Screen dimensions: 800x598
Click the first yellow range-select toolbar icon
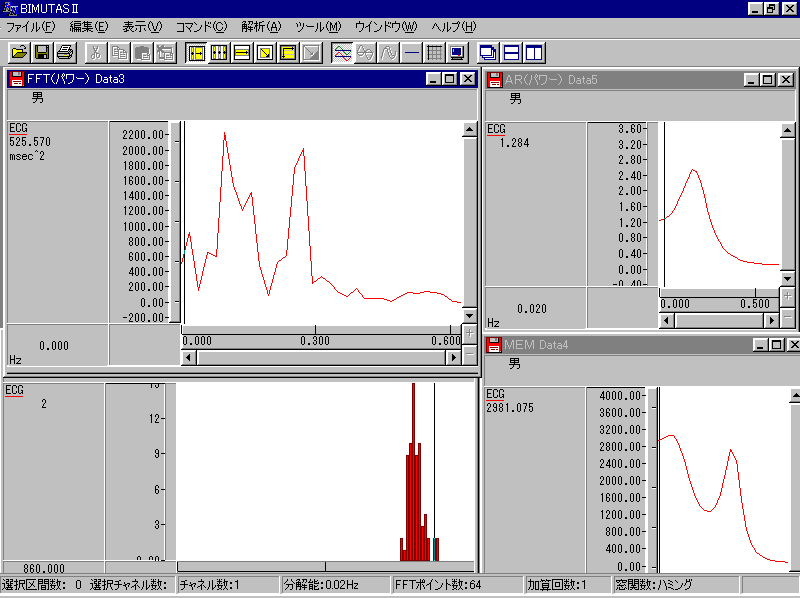tap(196, 52)
